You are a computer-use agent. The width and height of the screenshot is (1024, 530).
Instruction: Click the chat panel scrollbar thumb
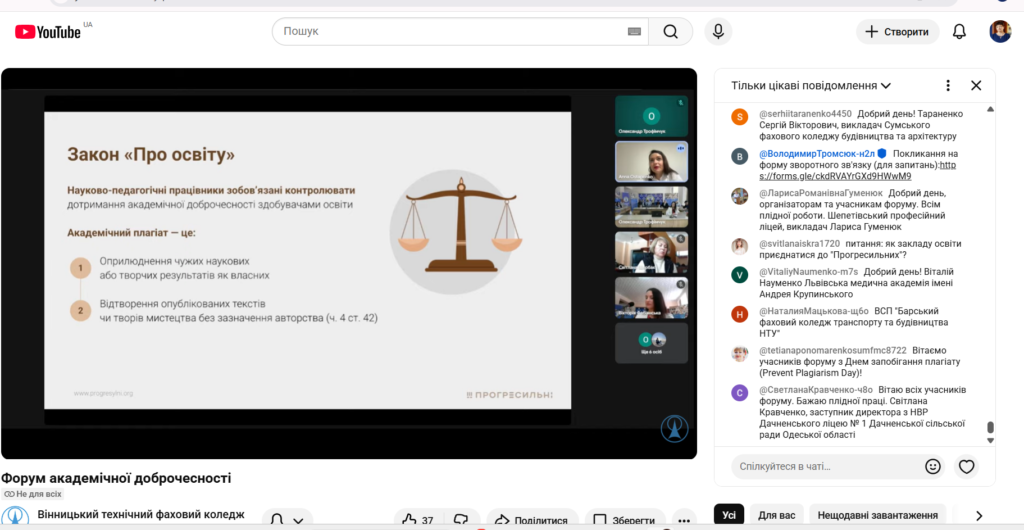[990, 428]
